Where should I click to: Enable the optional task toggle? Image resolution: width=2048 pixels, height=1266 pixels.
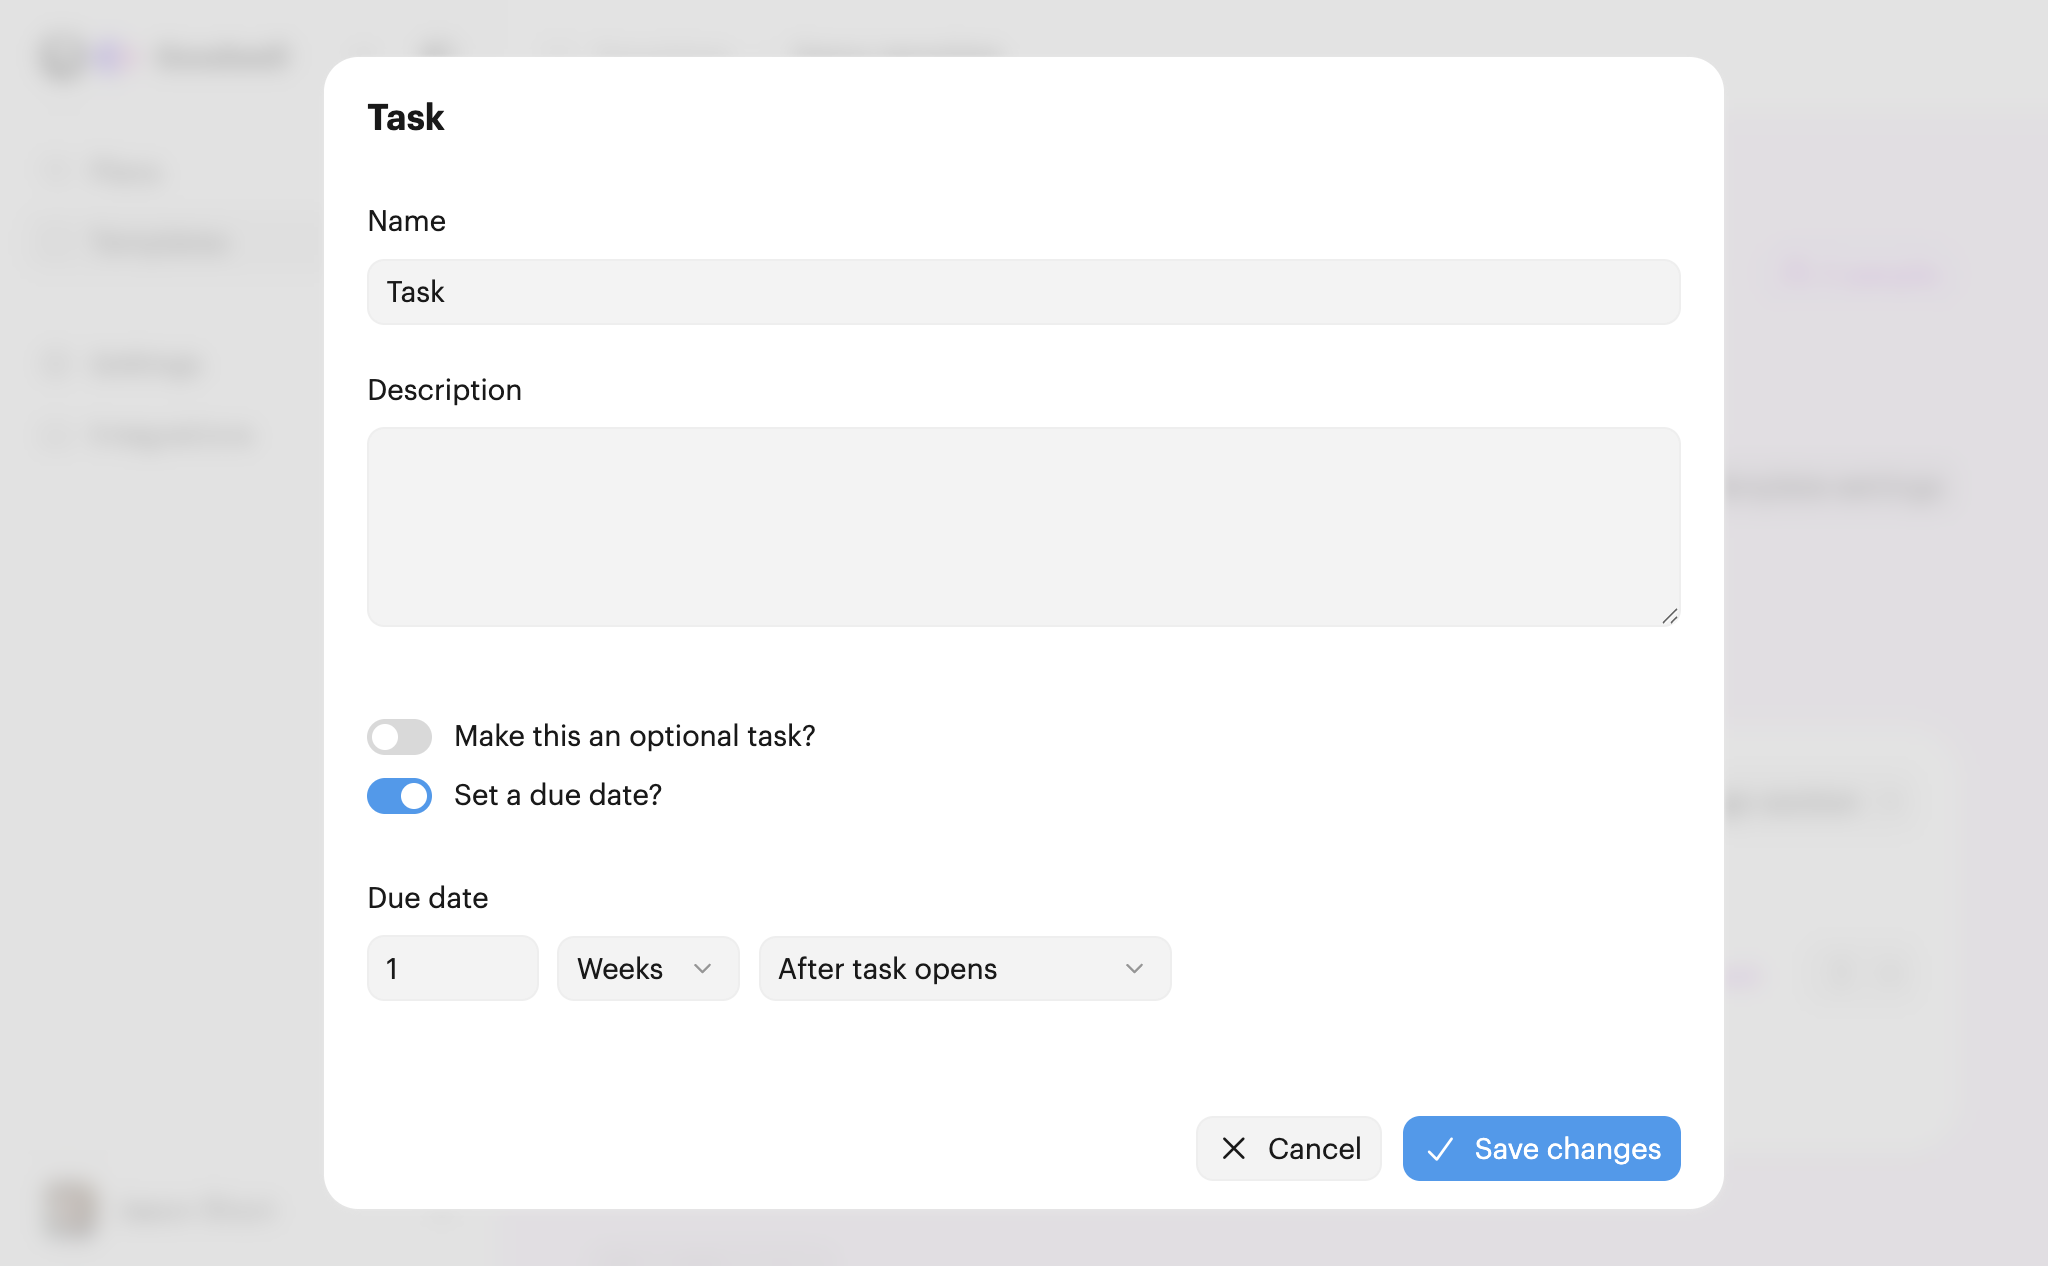399,737
